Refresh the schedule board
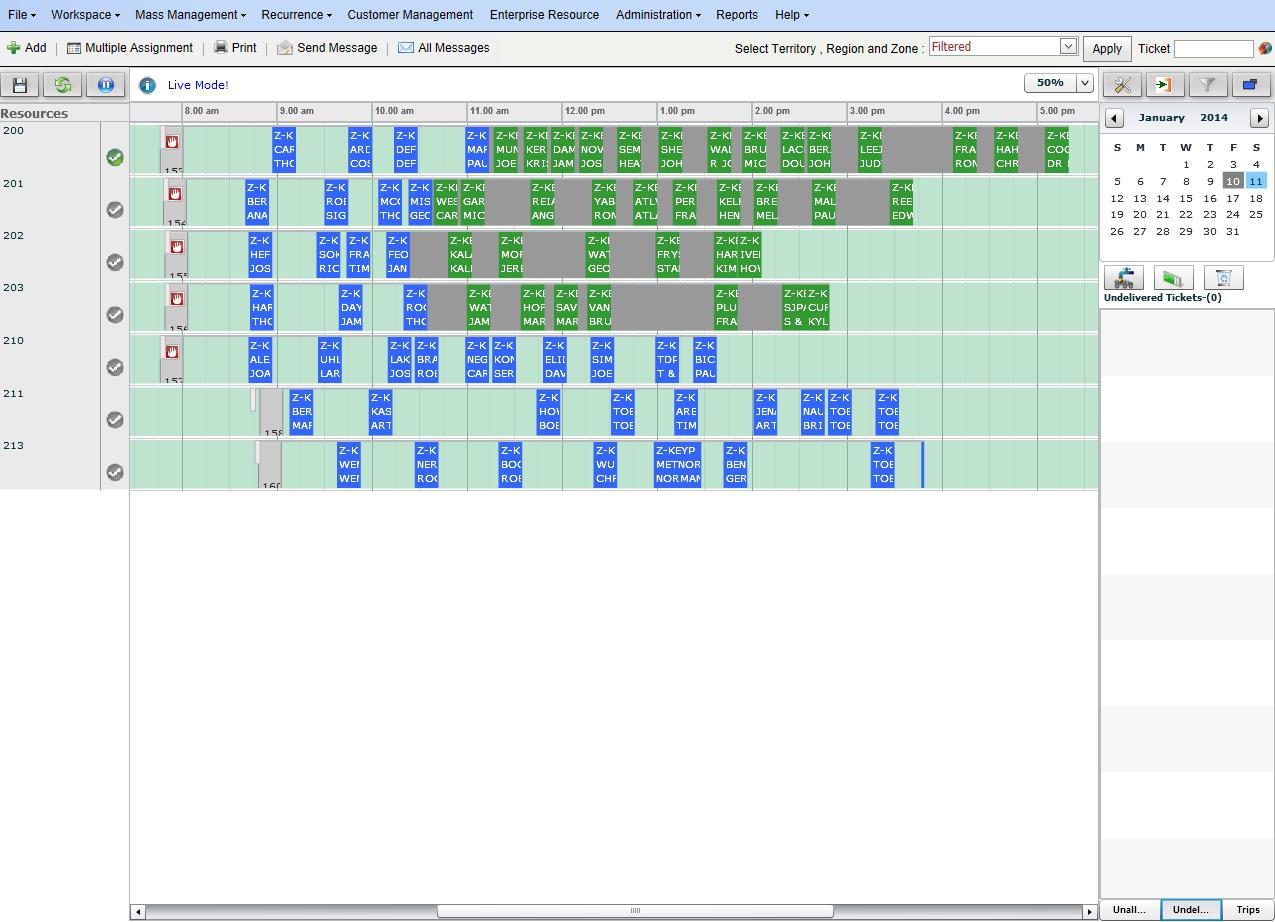Image resolution: width=1275 pixels, height=922 pixels. point(63,85)
